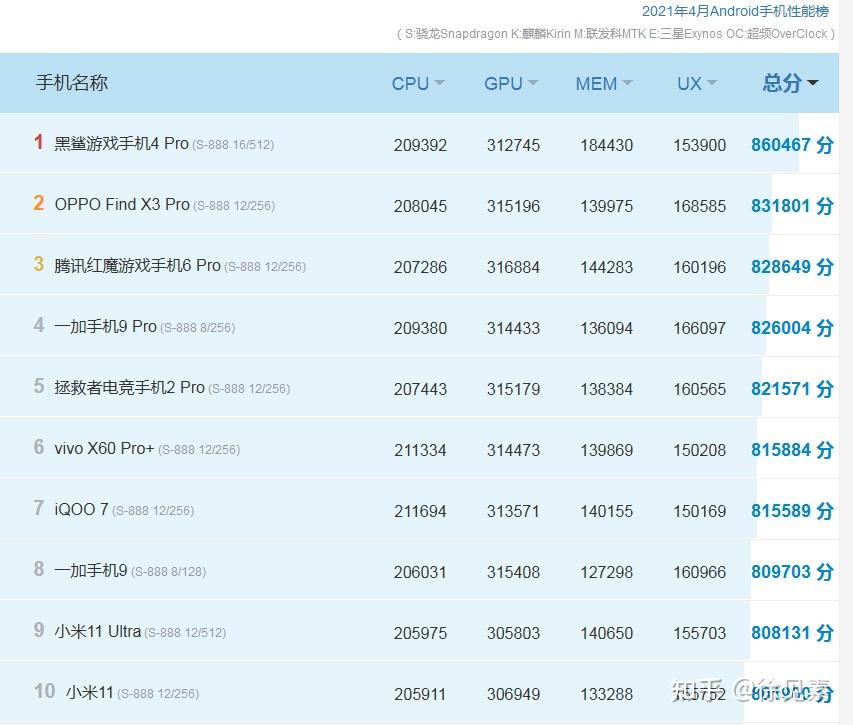Select UX score 168585

click(700, 206)
